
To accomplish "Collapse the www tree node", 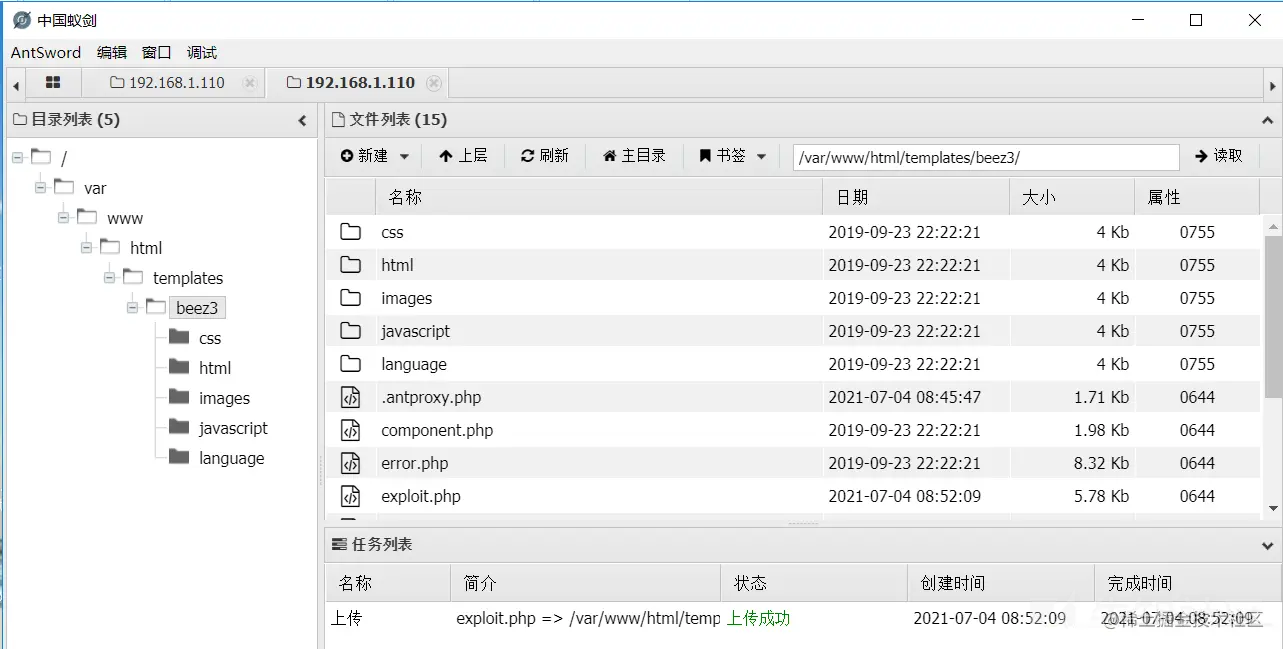I will tap(63, 217).
